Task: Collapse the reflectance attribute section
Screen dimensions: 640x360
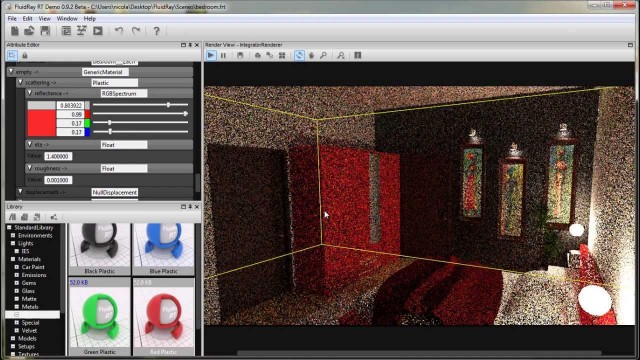Action: [29, 93]
